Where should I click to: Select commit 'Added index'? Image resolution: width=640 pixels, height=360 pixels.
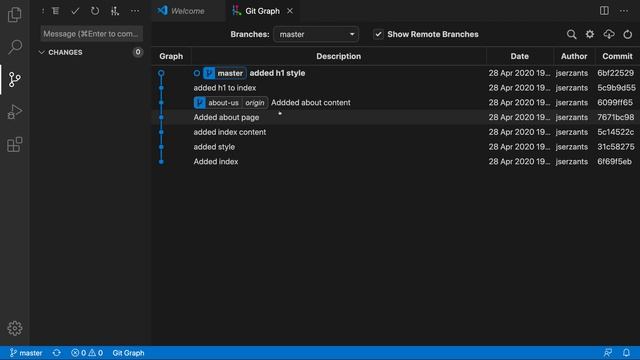[216, 161]
